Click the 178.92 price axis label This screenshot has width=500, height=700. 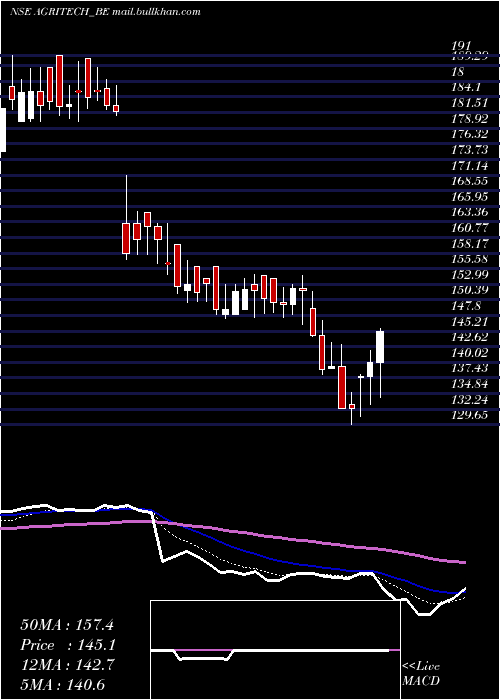tap(470, 118)
